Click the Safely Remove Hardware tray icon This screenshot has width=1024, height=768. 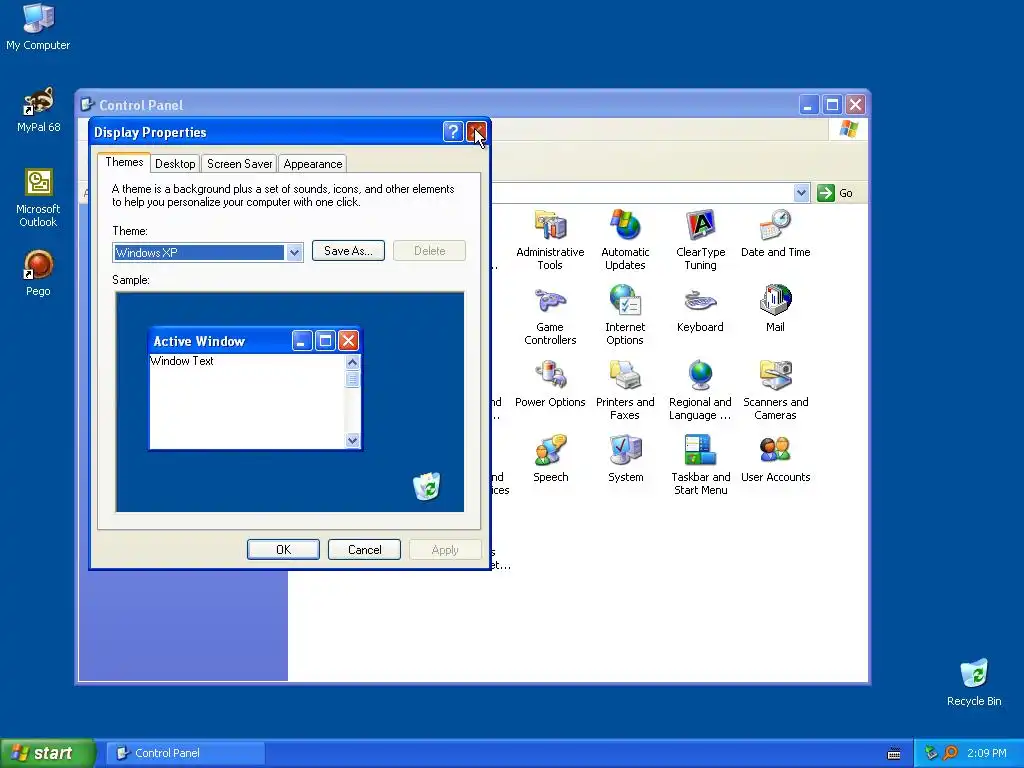click(x=931, y=753)
